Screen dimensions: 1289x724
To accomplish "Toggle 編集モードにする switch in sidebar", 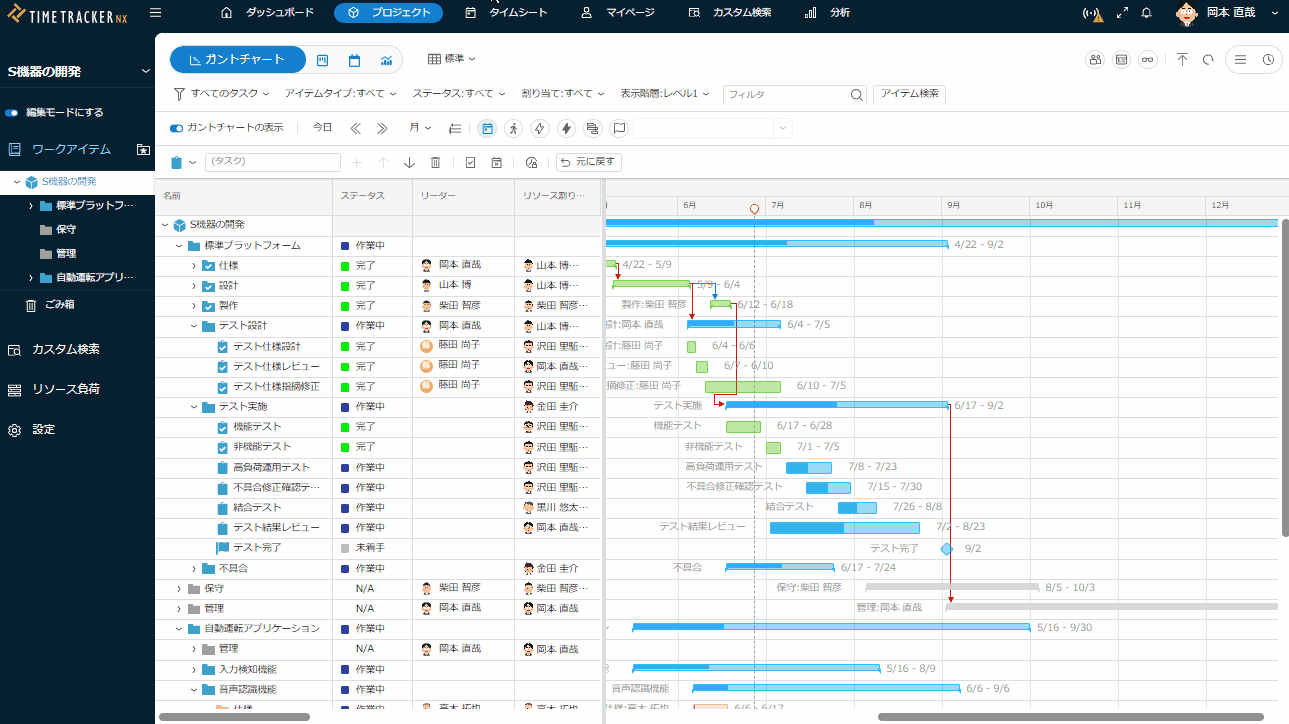I will (13, 113).
